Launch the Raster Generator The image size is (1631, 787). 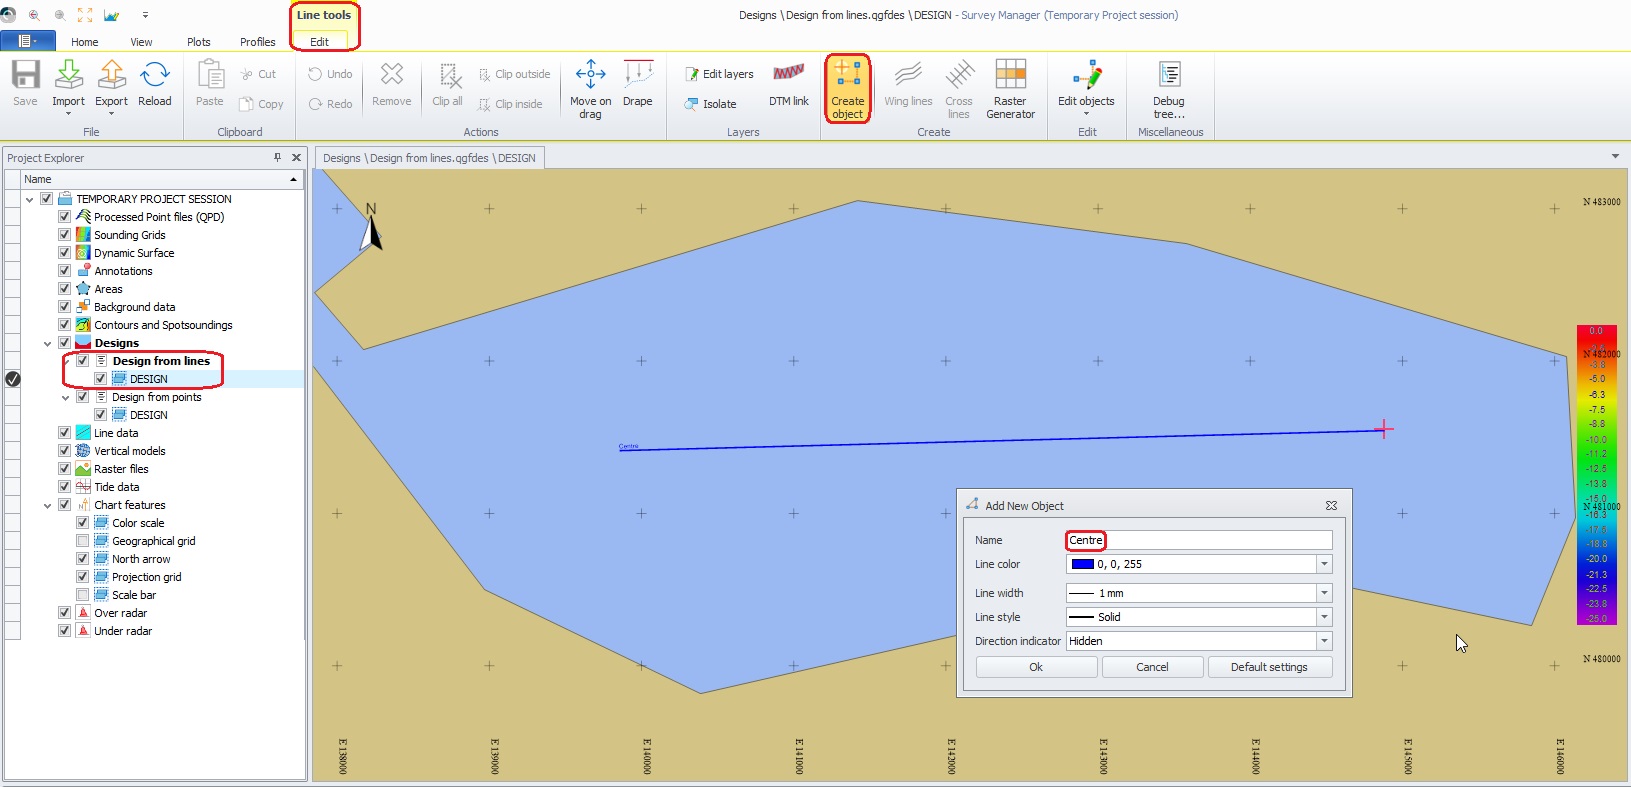(1010, 88)
